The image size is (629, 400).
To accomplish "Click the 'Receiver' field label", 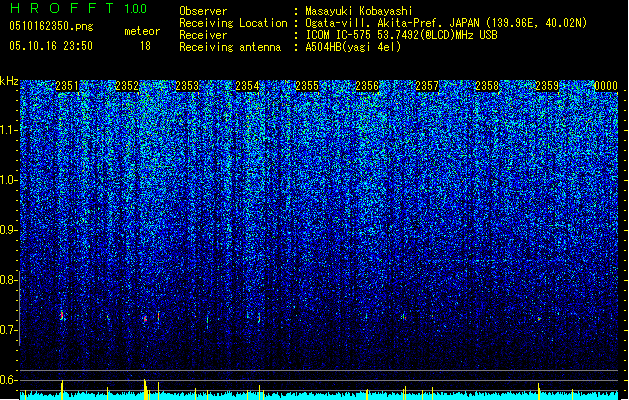I will click(x=203, y=35).
